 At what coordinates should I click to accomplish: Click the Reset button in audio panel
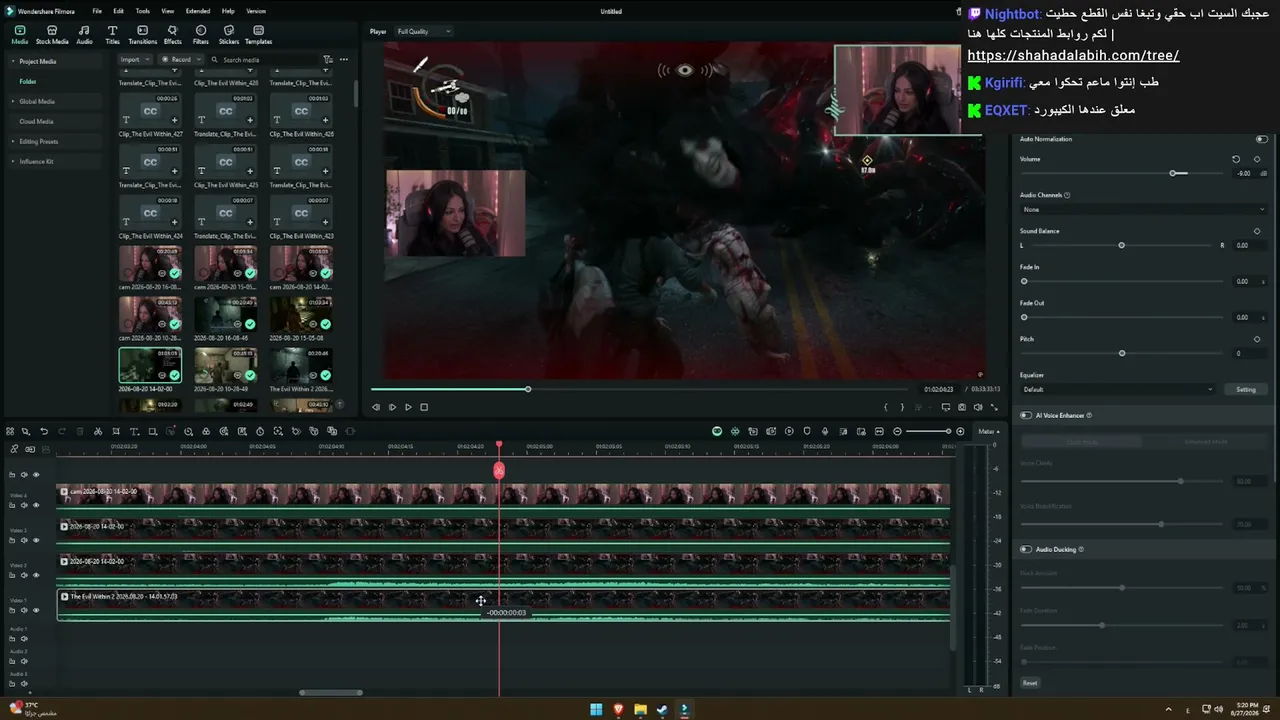click(1030, 683)
